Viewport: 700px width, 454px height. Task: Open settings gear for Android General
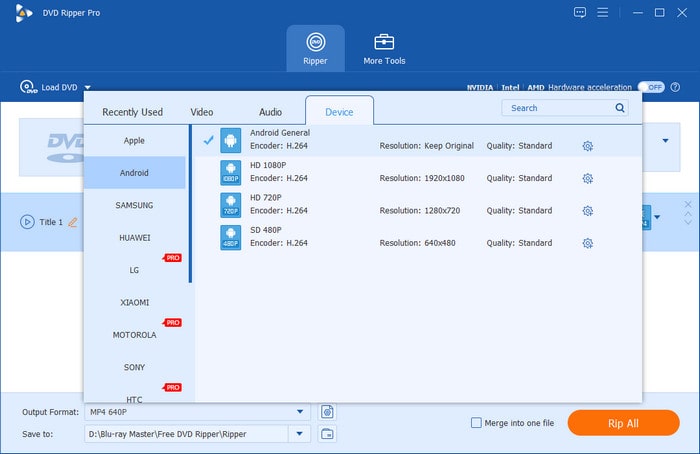[587, 146]
